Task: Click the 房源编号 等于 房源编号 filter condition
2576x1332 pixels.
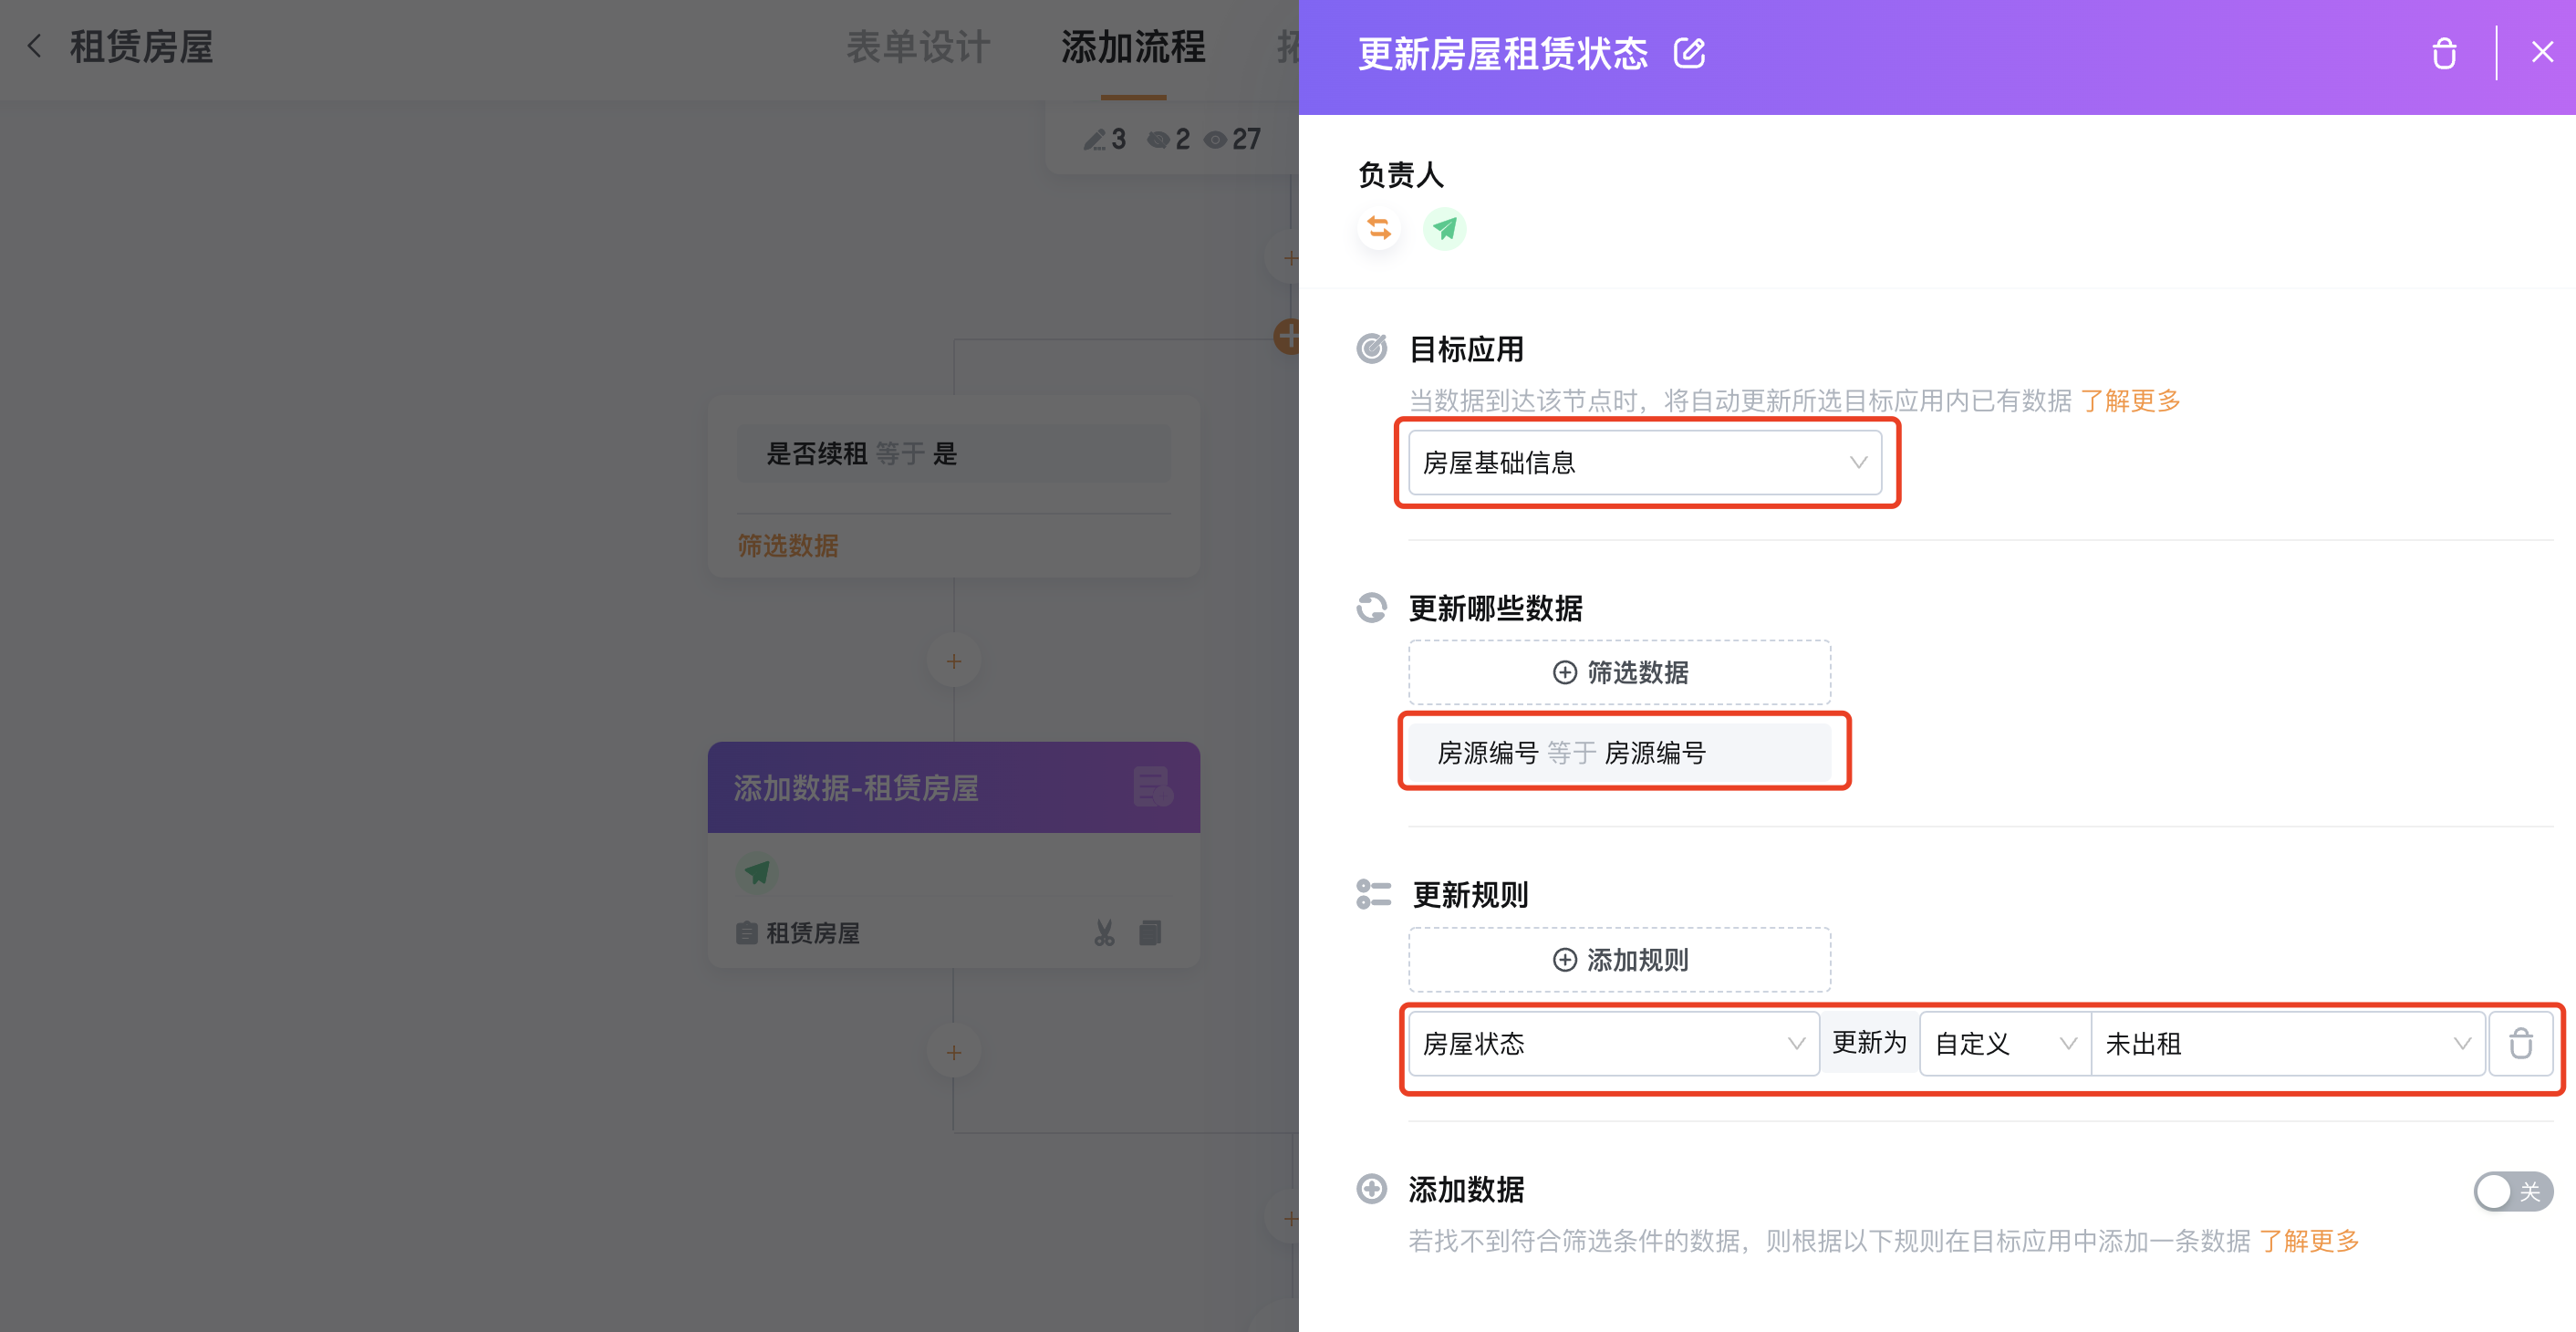Action: 1619,752
